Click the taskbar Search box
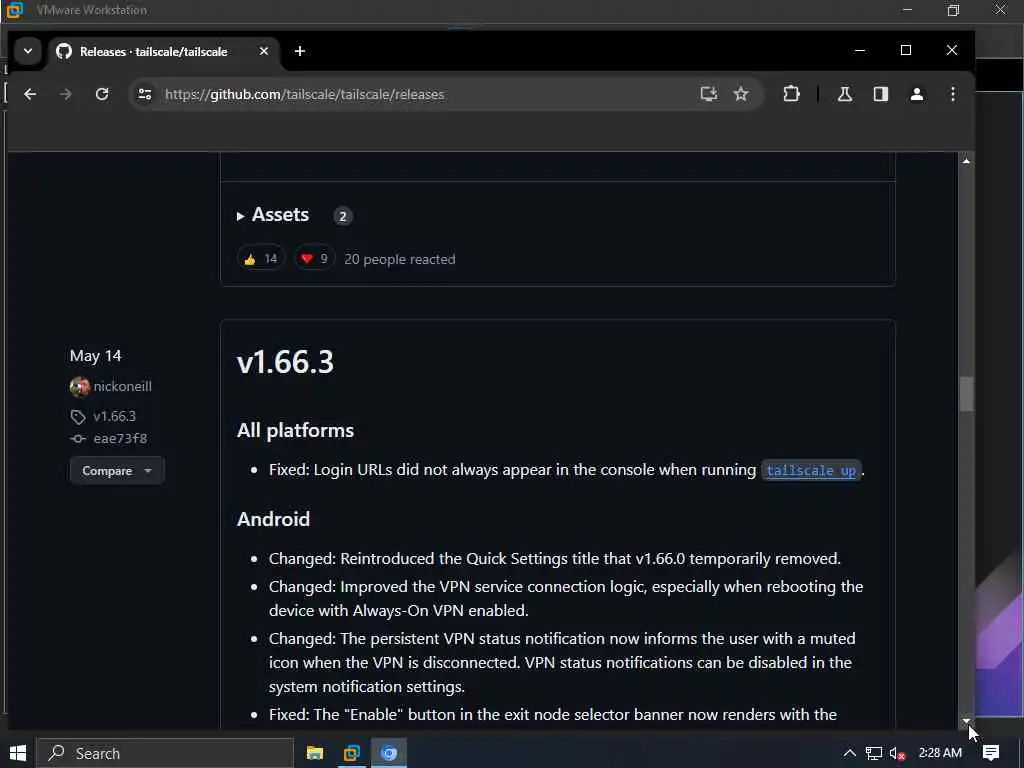The image size is (1024, 768). pyautogui.click(x=165, y=753)
